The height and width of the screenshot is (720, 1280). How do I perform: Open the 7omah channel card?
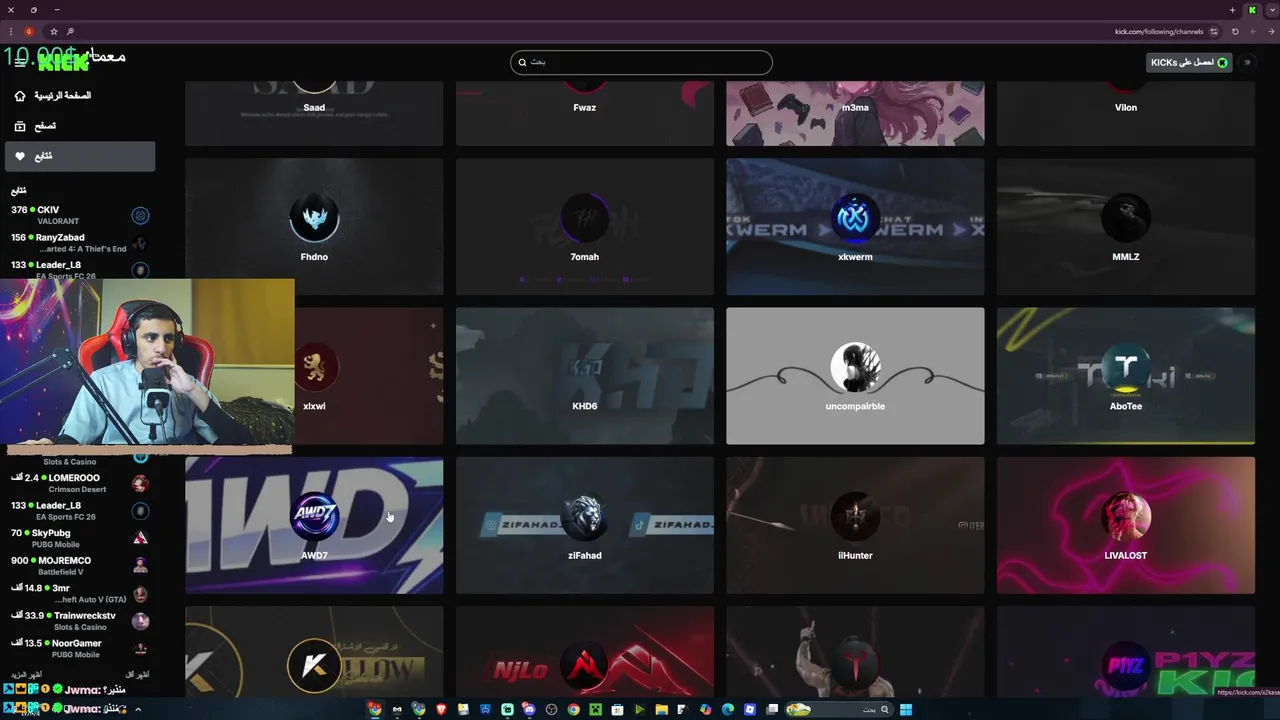tap(585, 227)
